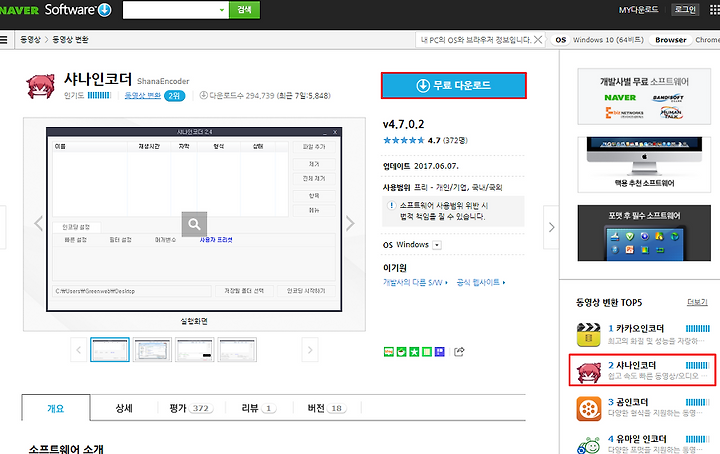Close the PC OS info notice

tap(538, 40)
